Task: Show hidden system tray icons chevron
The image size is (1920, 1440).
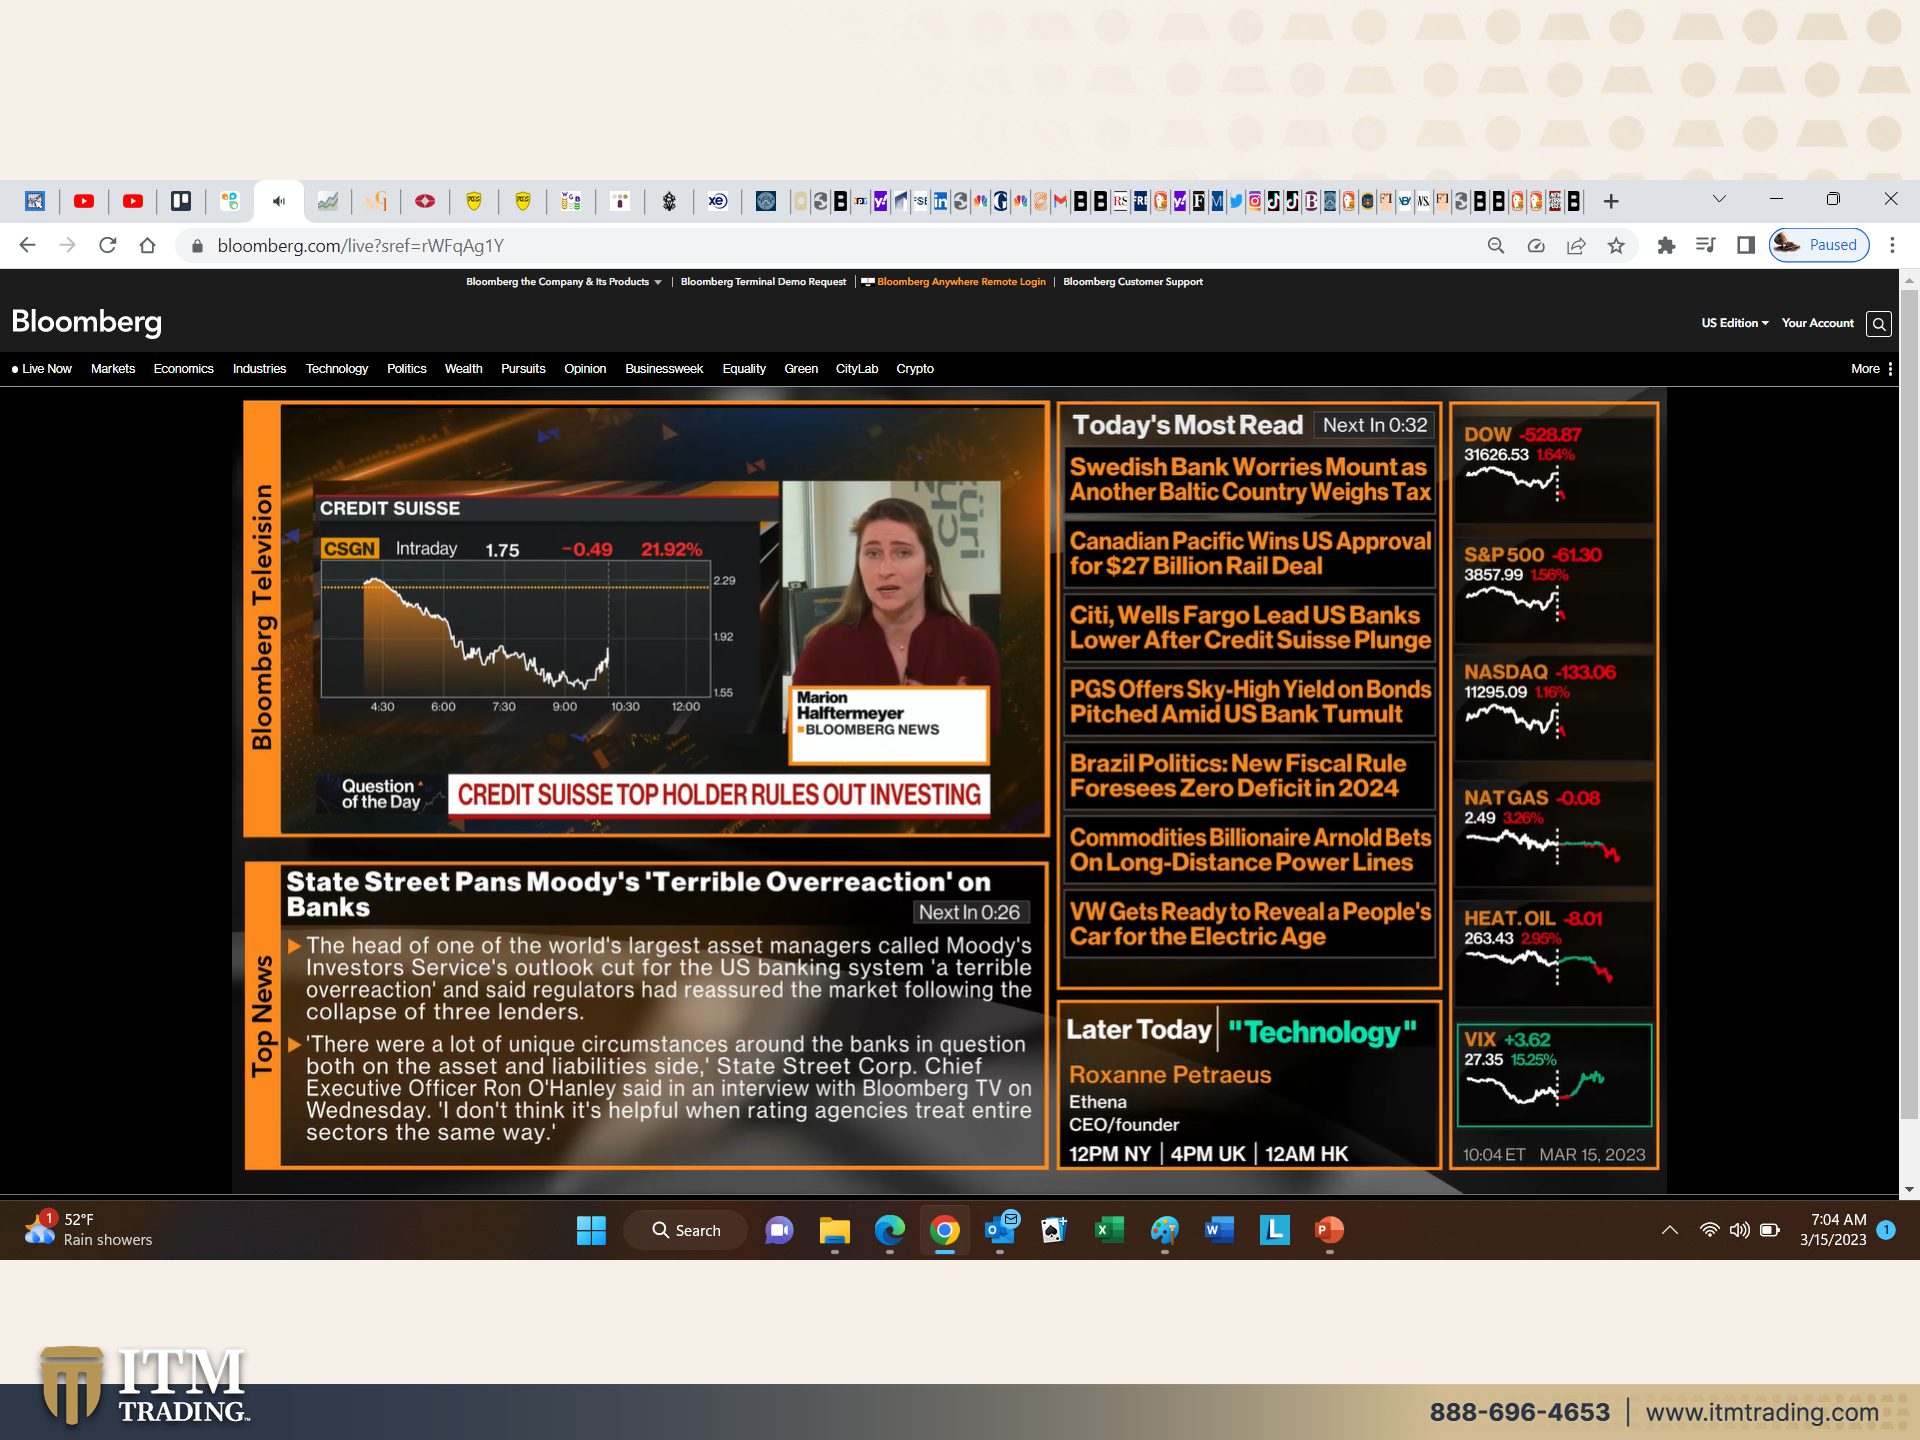Action: [1670, 1230]
